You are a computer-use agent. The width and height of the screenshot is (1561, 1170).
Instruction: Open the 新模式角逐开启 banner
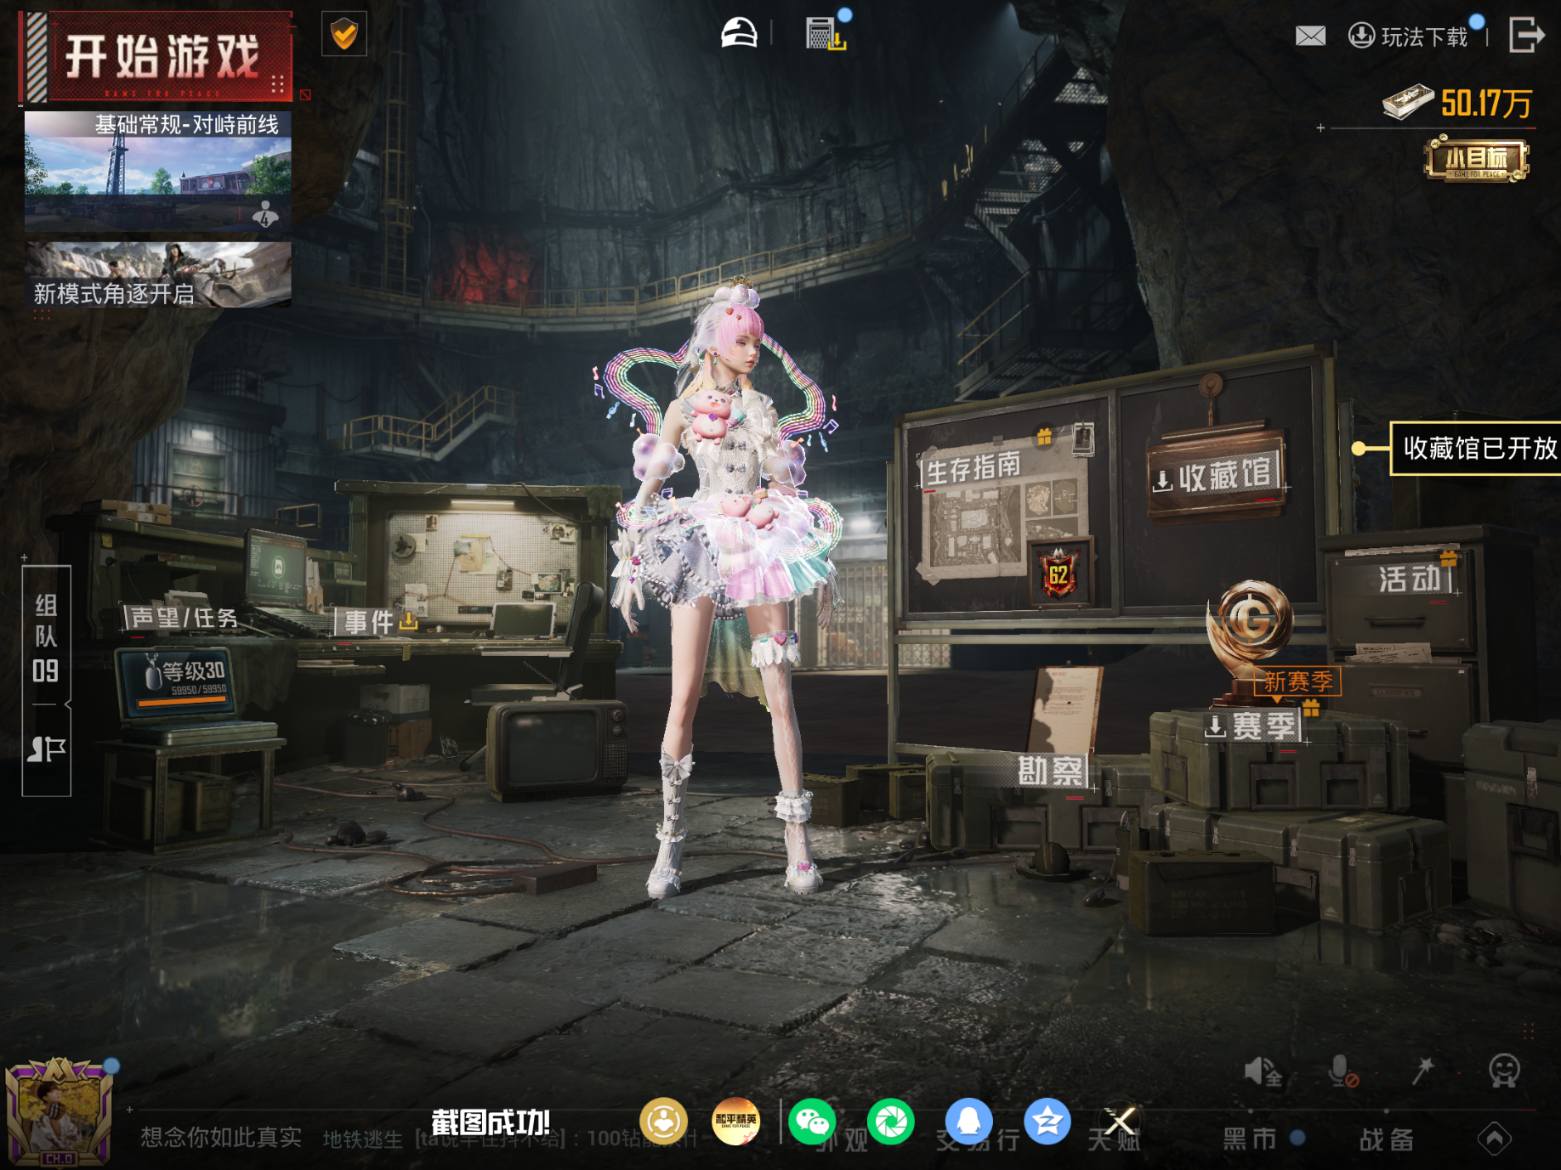158,273
